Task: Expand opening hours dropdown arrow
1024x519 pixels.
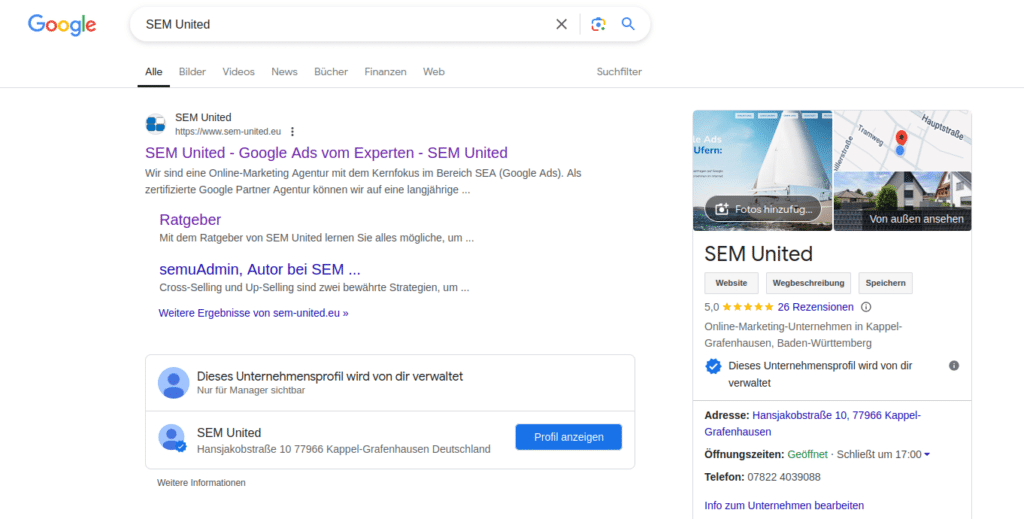Action: [927, 454]
